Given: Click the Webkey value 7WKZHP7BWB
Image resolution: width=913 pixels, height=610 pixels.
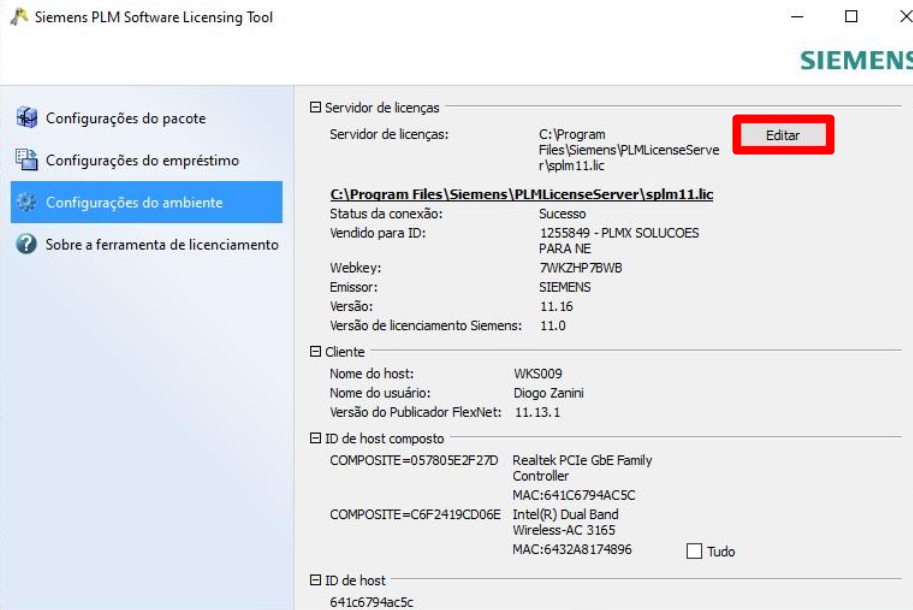Looking at the screenshot, I should pos(581,268).
